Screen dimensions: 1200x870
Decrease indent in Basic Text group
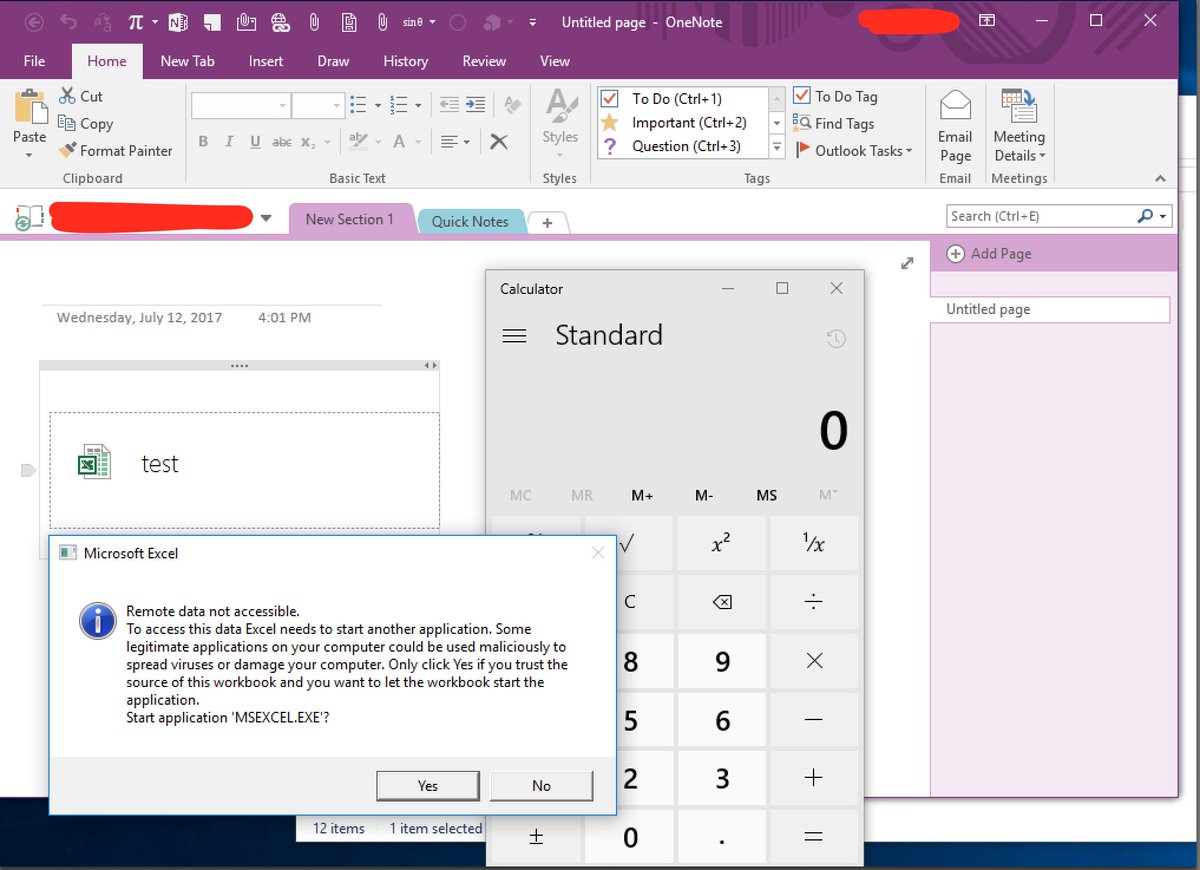point(449,104)
